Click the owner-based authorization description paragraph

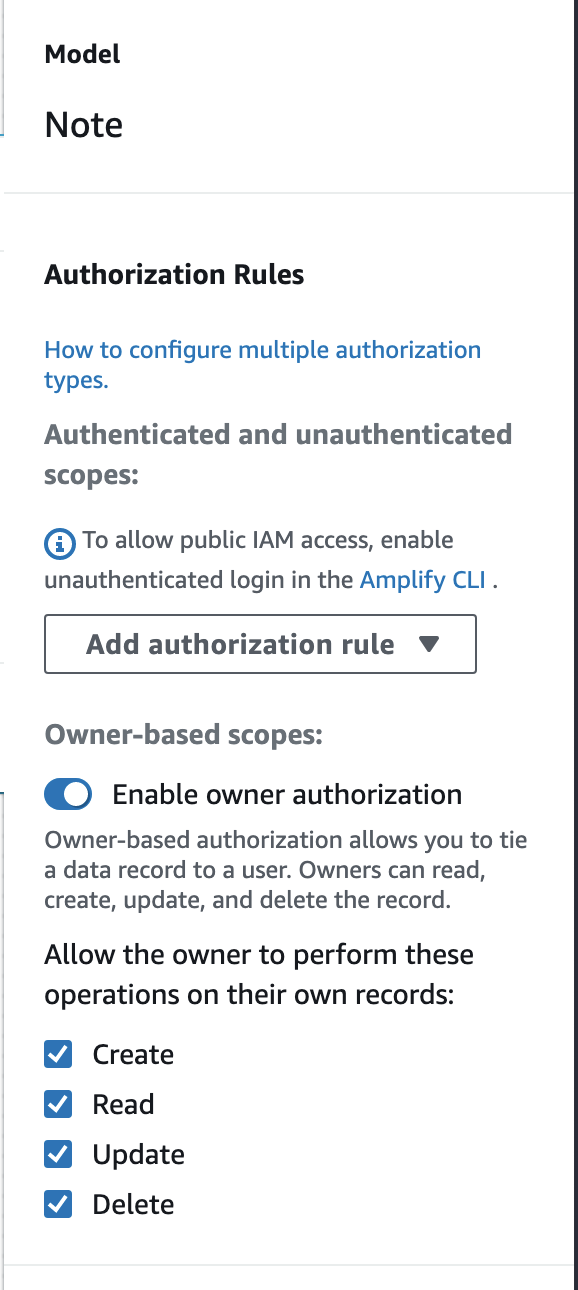(x=286, y=869)
